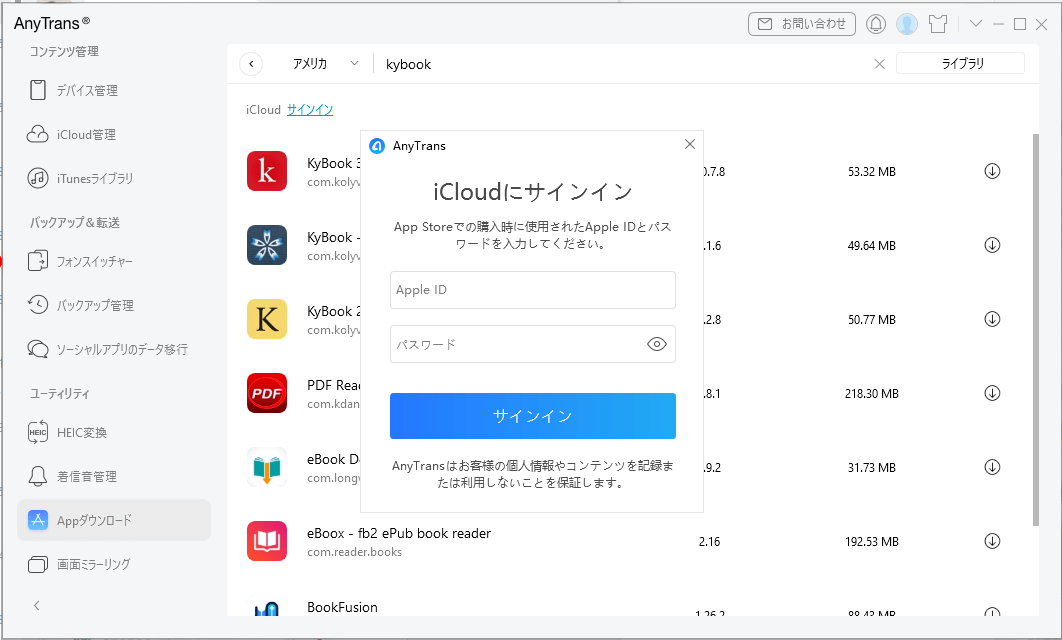Click the HEIC変換 converter icon
This screenshot has height=640, width=1062.
(38, 432)
